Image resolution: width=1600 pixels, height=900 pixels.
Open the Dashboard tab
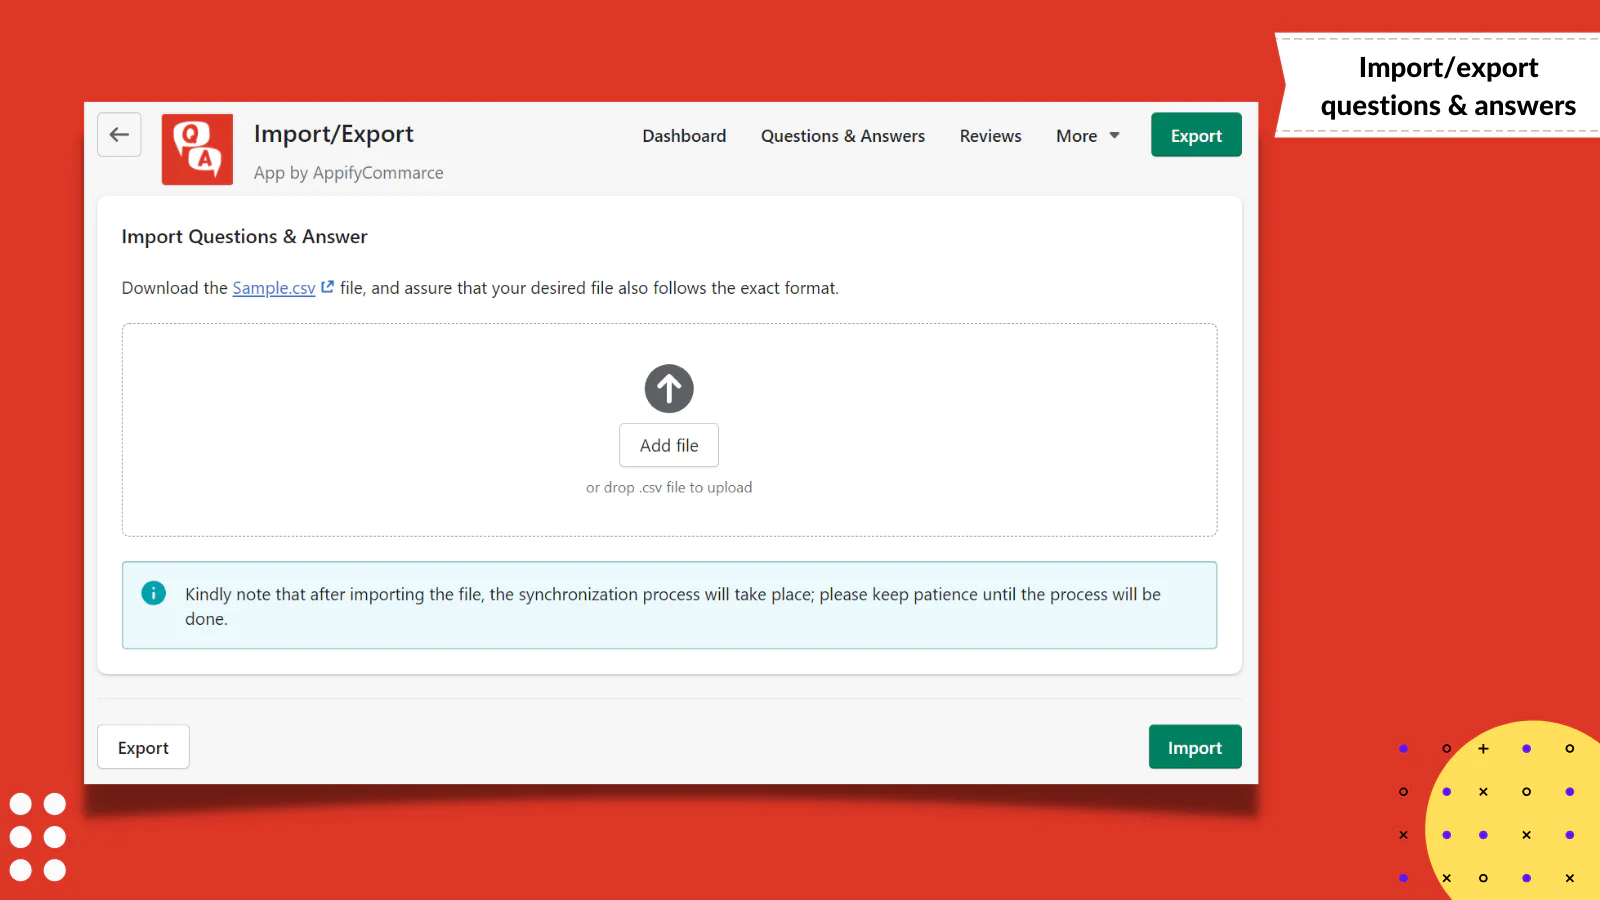(x=684, y=136)
